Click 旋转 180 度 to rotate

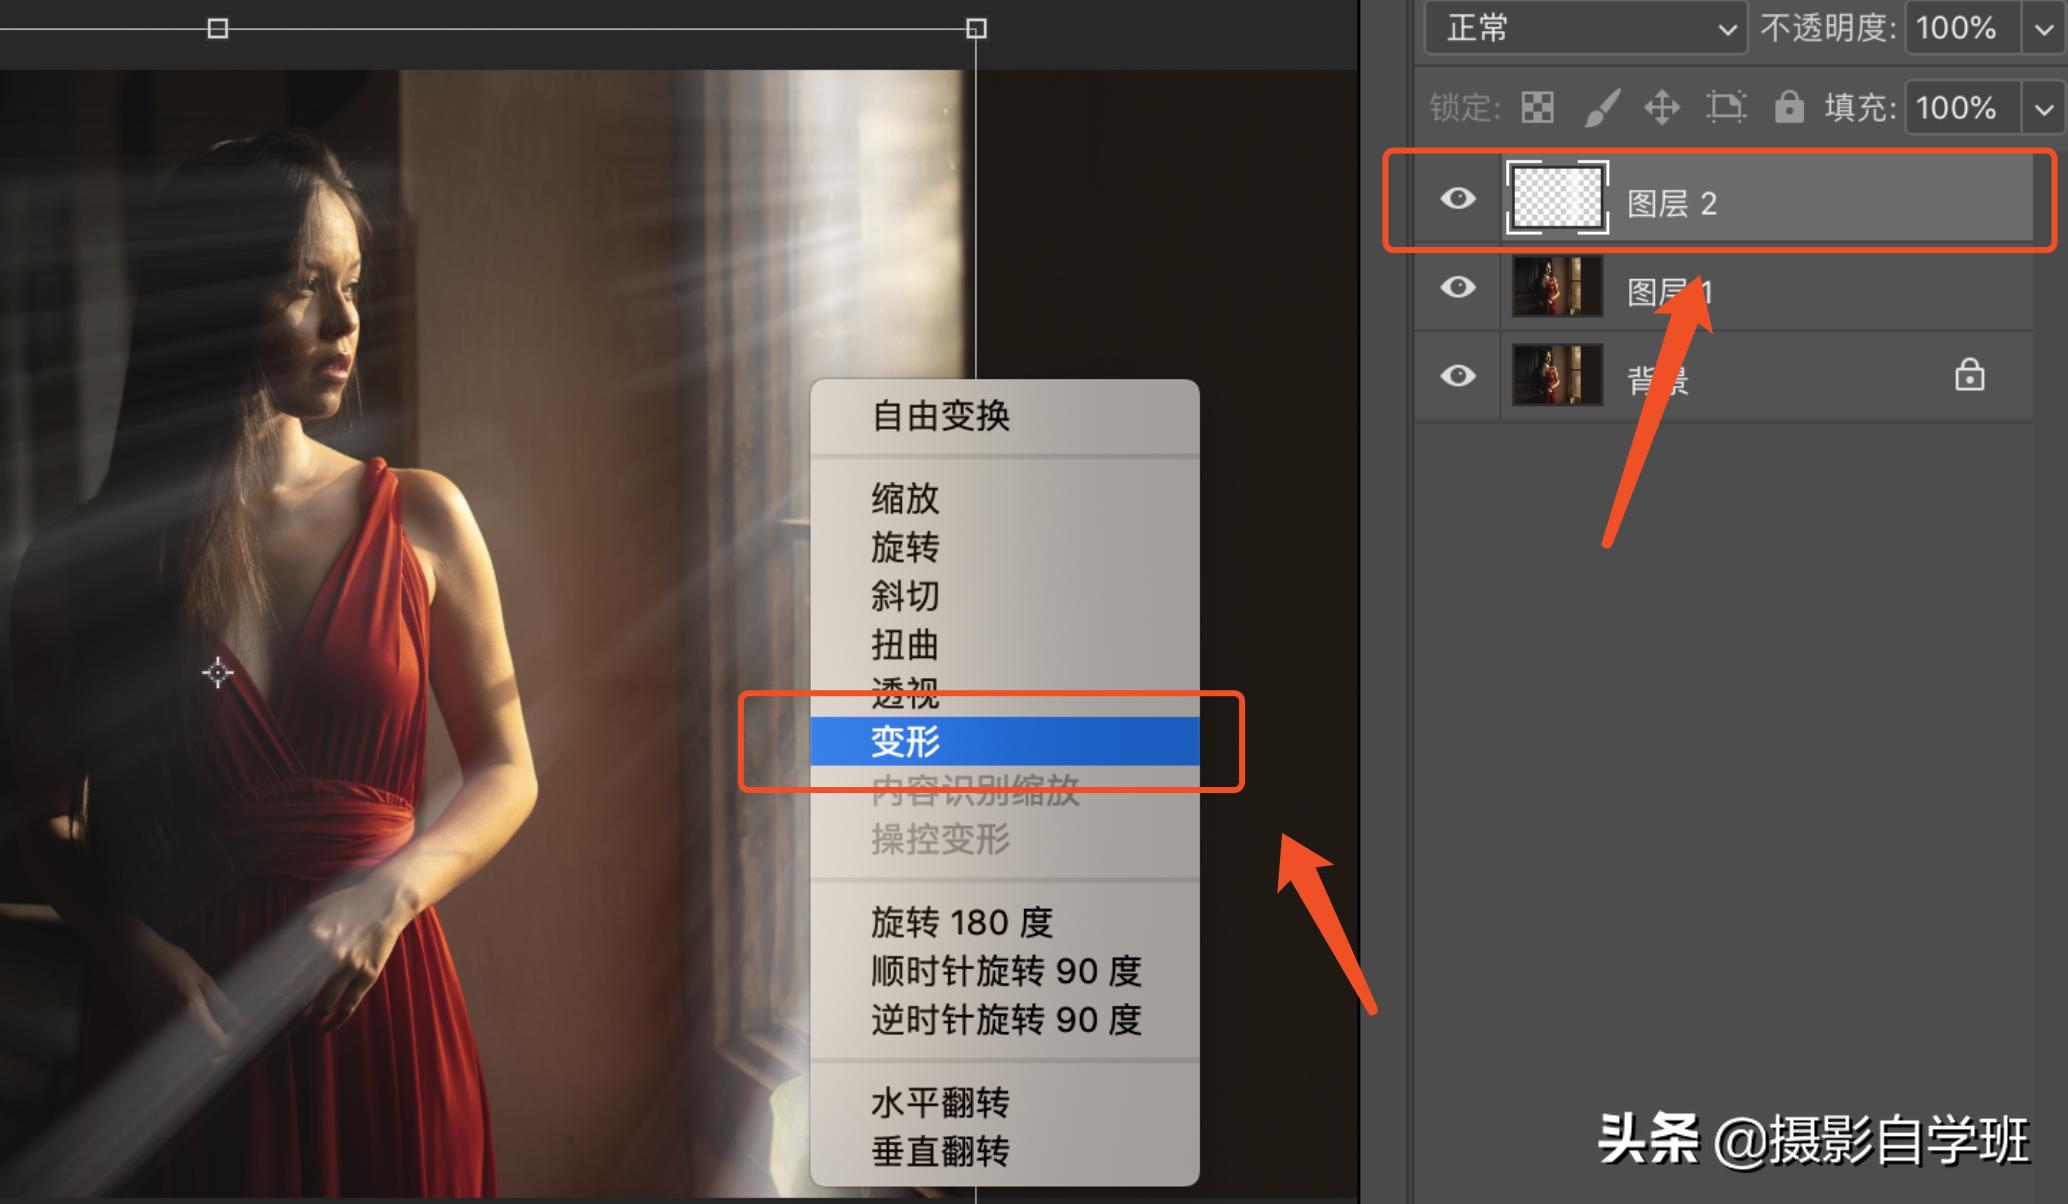[960, 921]
